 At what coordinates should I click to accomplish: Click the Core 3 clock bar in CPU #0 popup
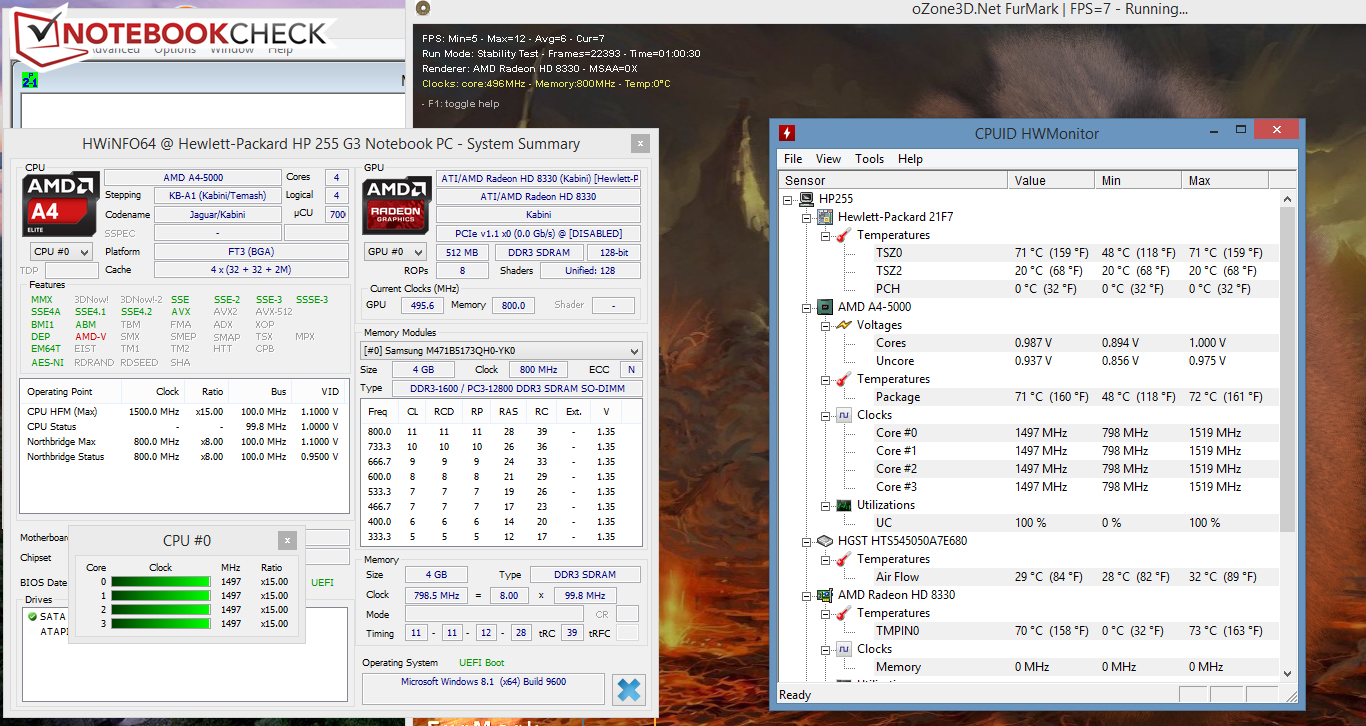[x=160, y=623]
